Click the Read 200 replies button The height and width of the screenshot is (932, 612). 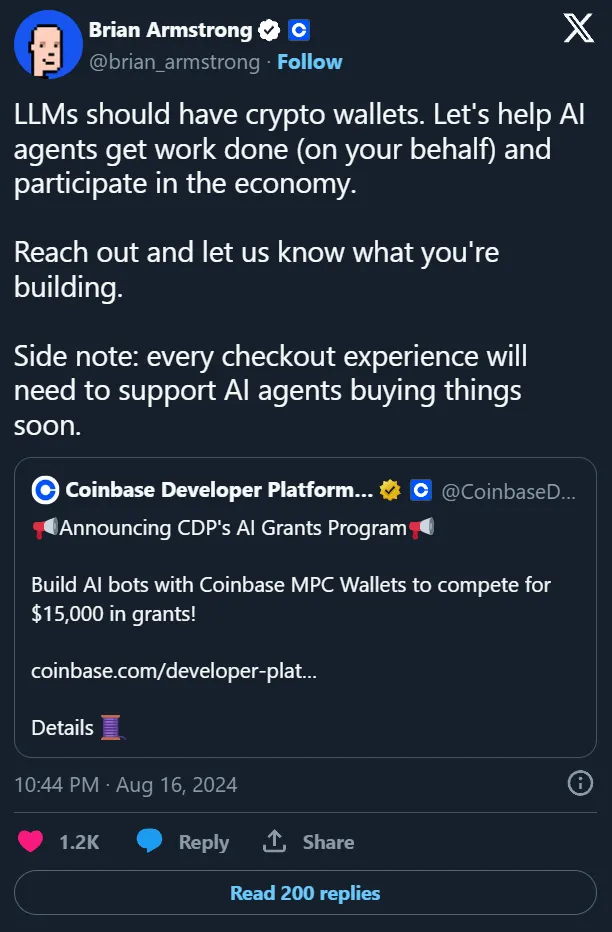click(305, 893)
